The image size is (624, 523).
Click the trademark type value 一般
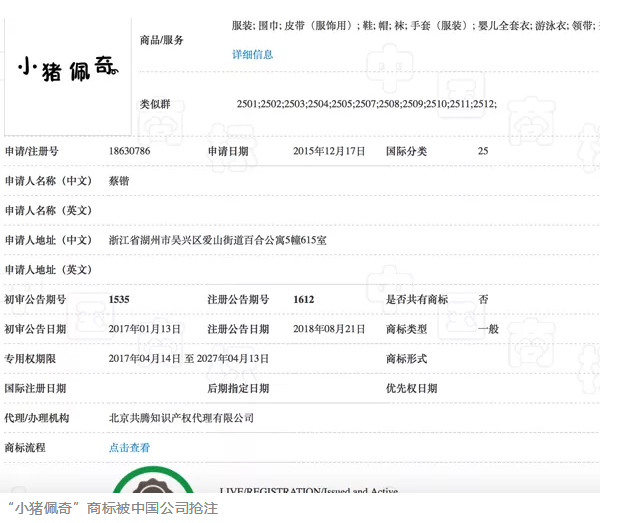click(x=488, y=329)
